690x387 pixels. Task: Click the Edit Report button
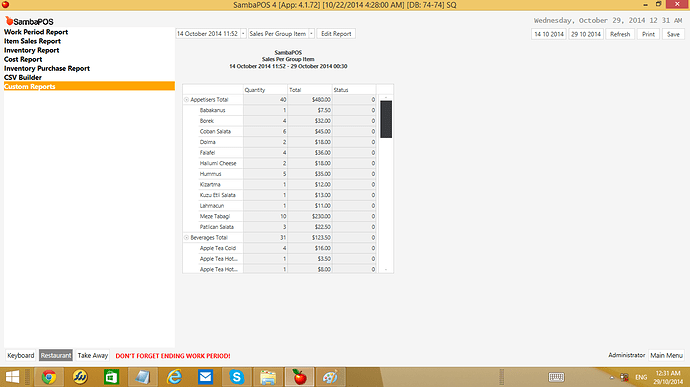[x=336, y=33]
